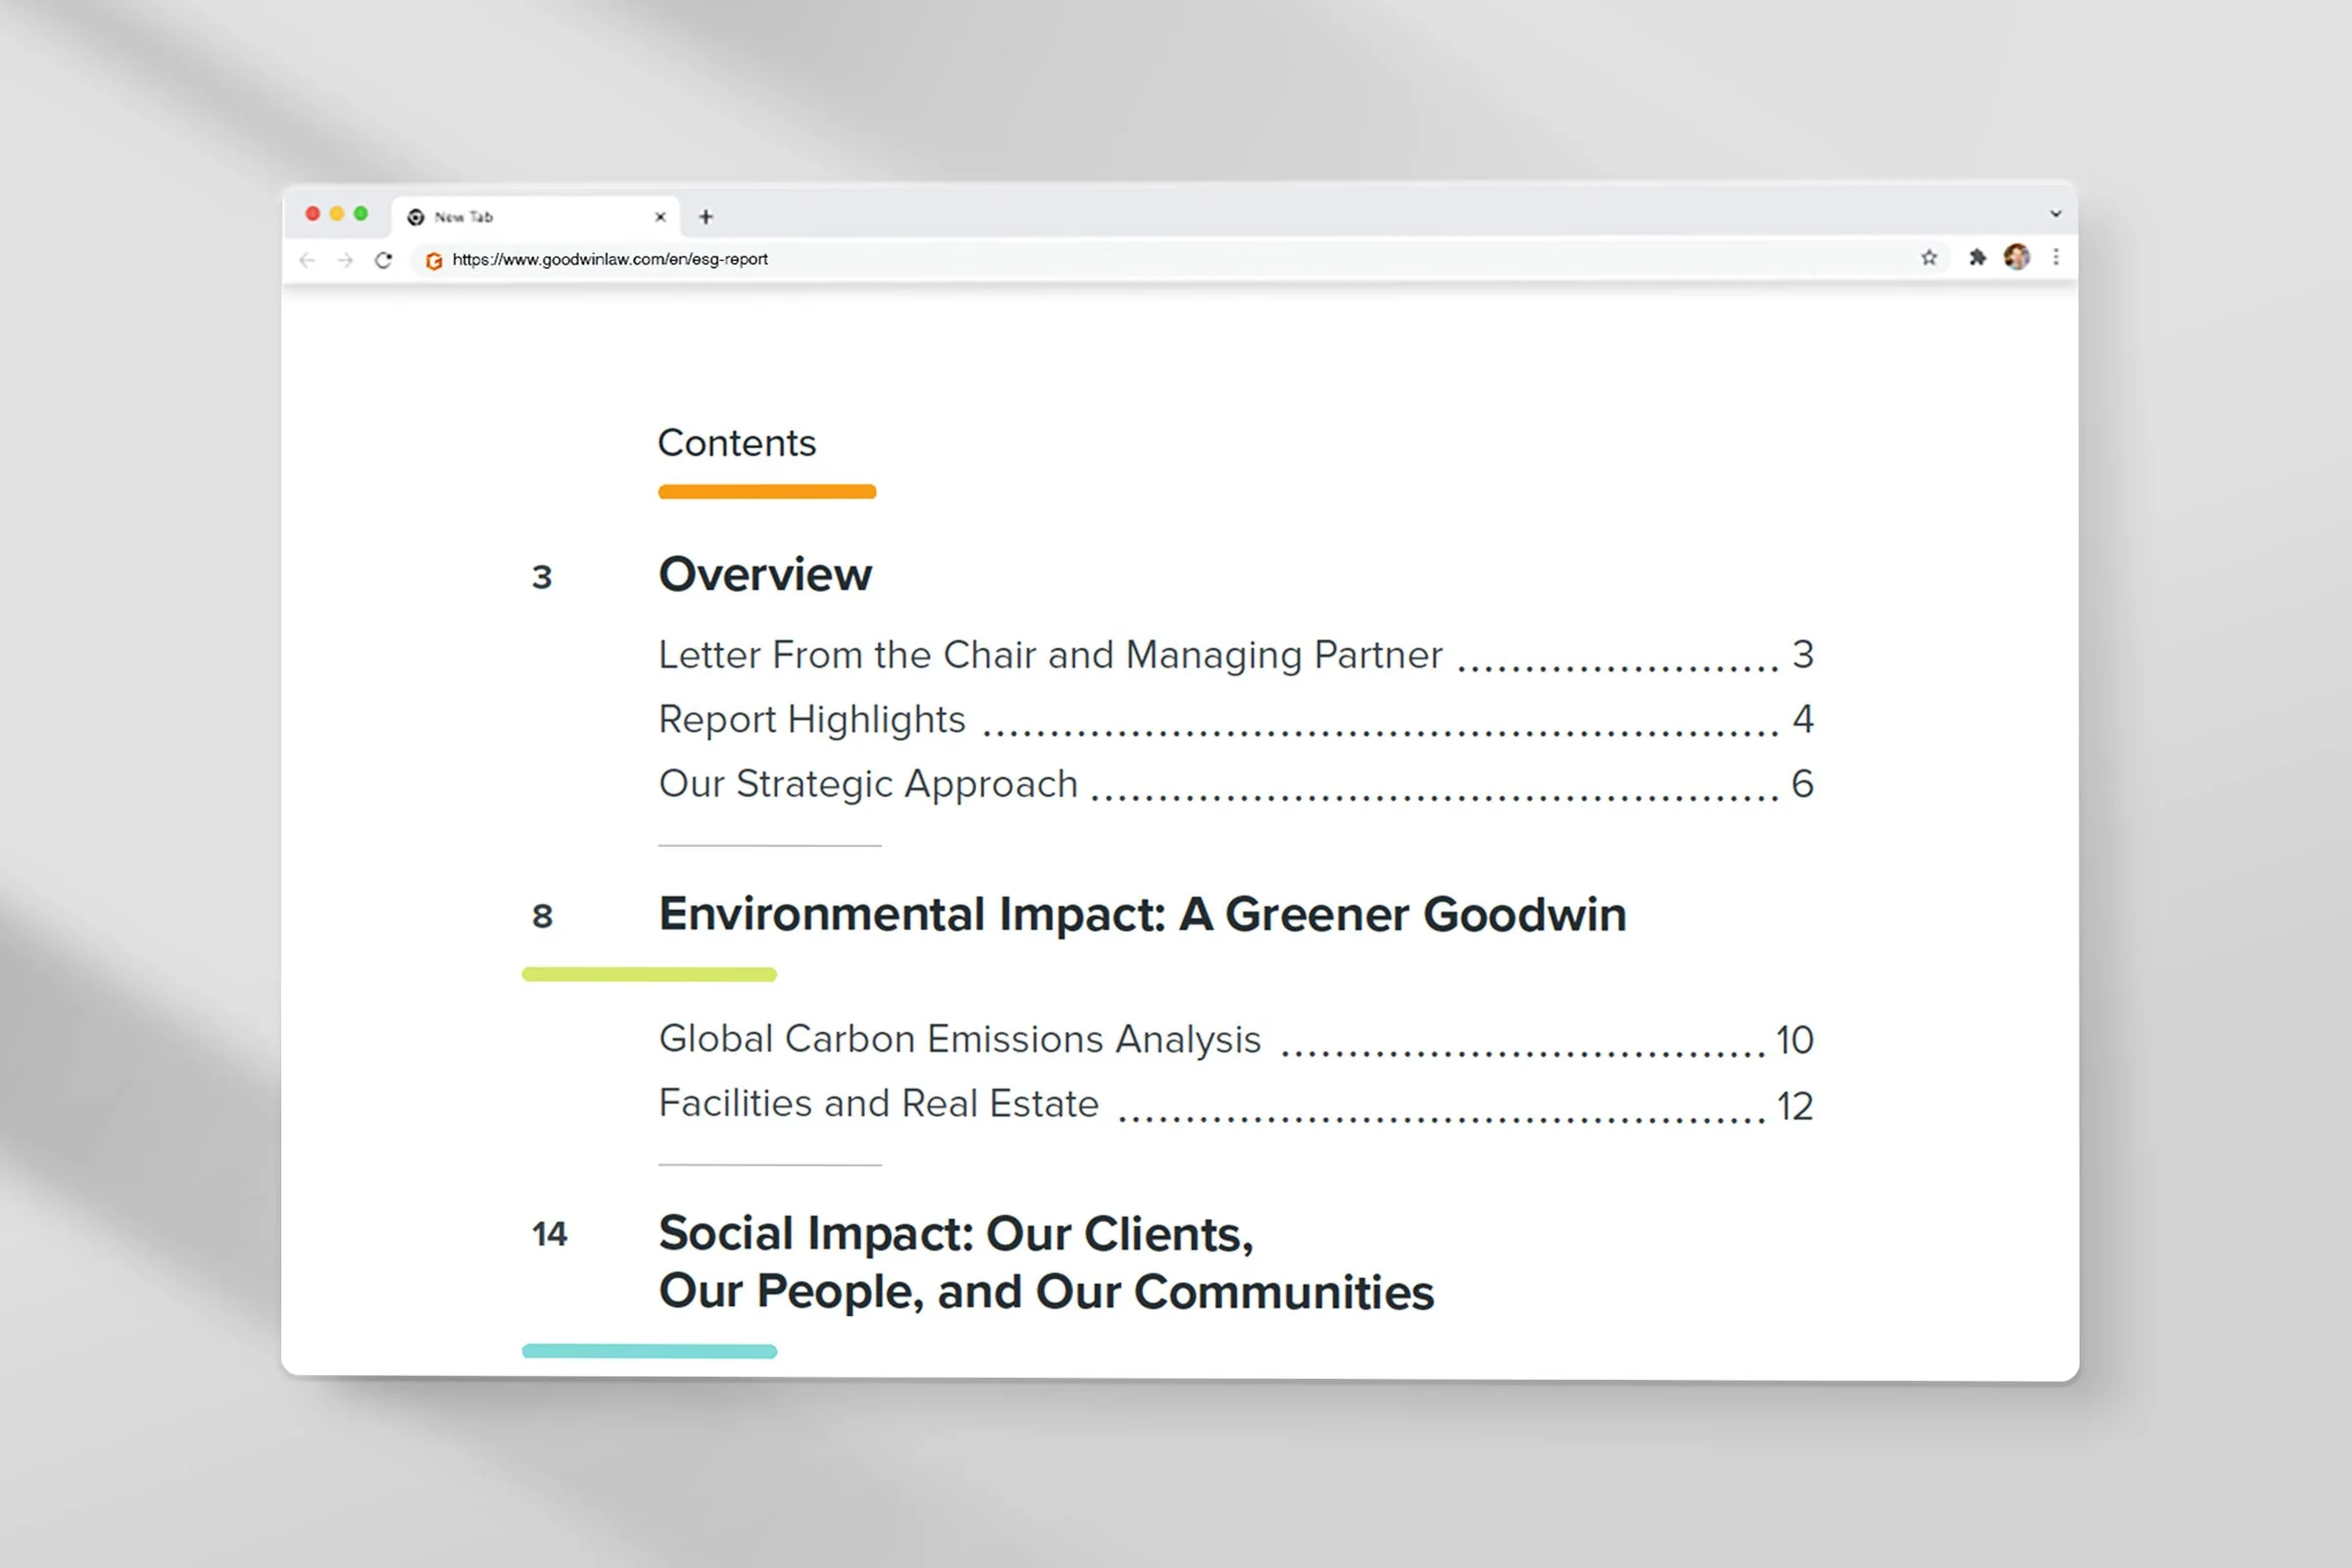
Task: Open a new tab with plus button
Action: (x=706, y=216)
